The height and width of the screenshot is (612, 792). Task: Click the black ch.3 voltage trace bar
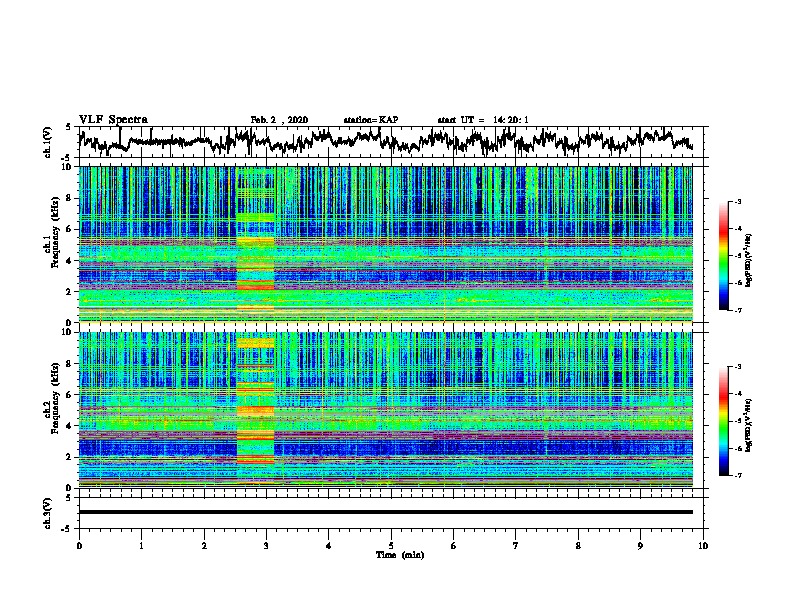(x=385, y=512)
